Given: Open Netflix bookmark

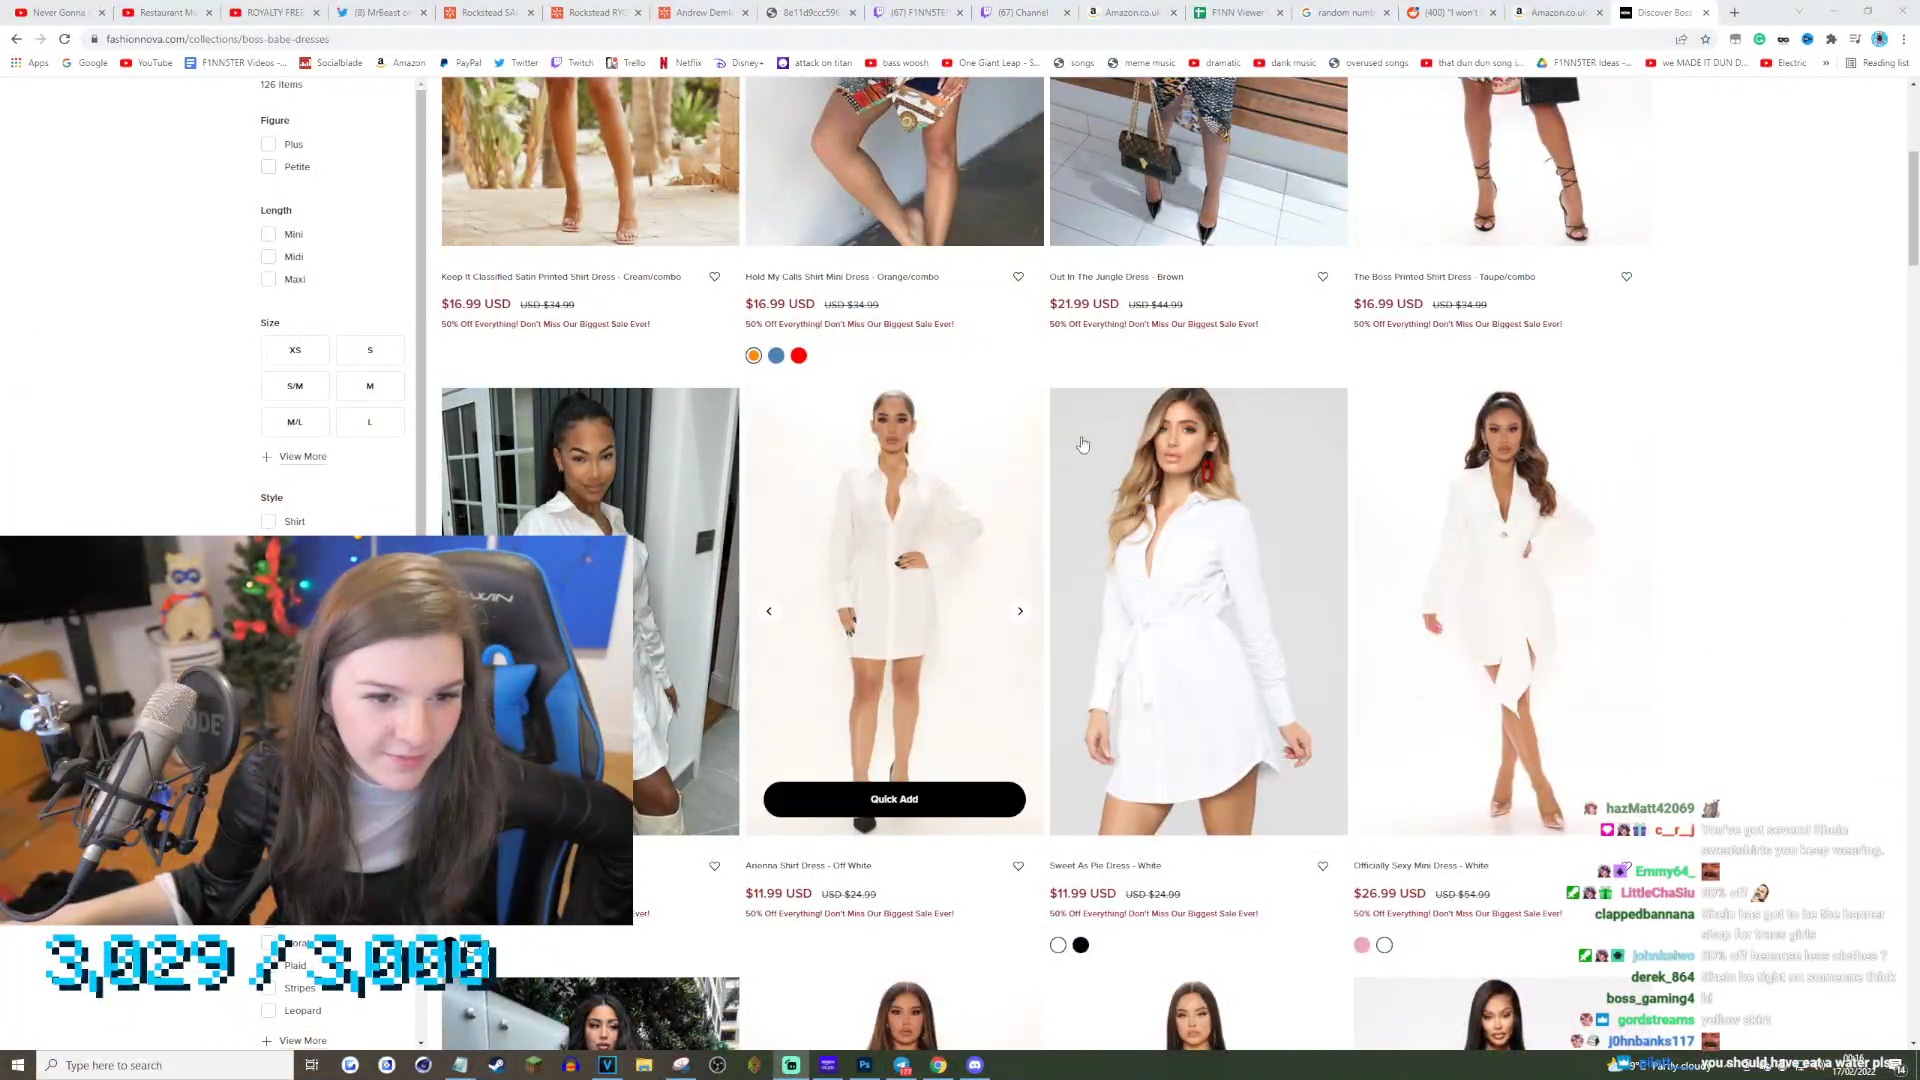Looking at the screenshot, I should point(680,63).
